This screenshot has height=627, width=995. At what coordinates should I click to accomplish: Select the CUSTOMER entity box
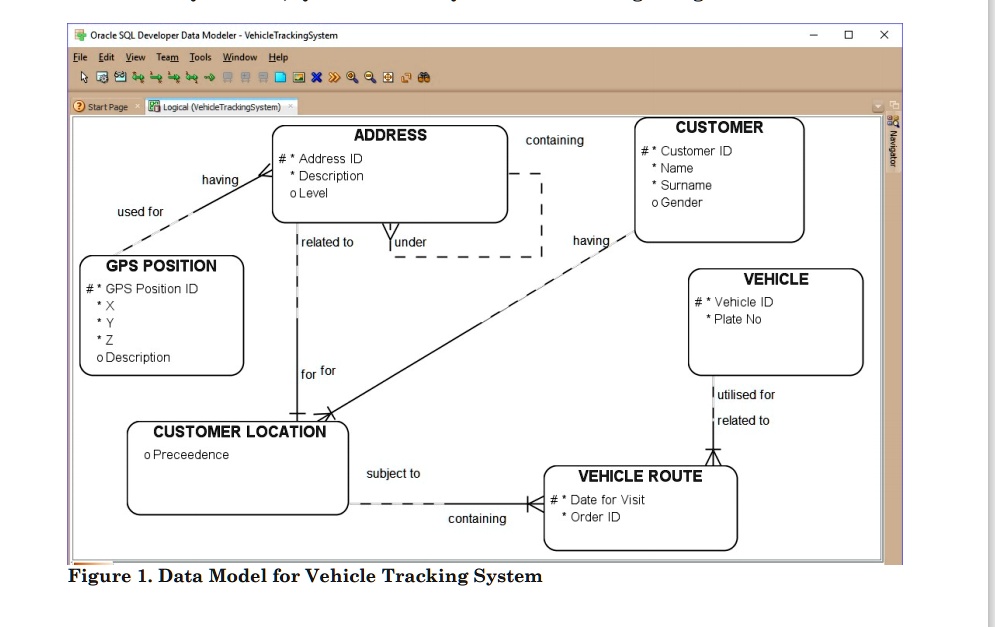(718, 180)
